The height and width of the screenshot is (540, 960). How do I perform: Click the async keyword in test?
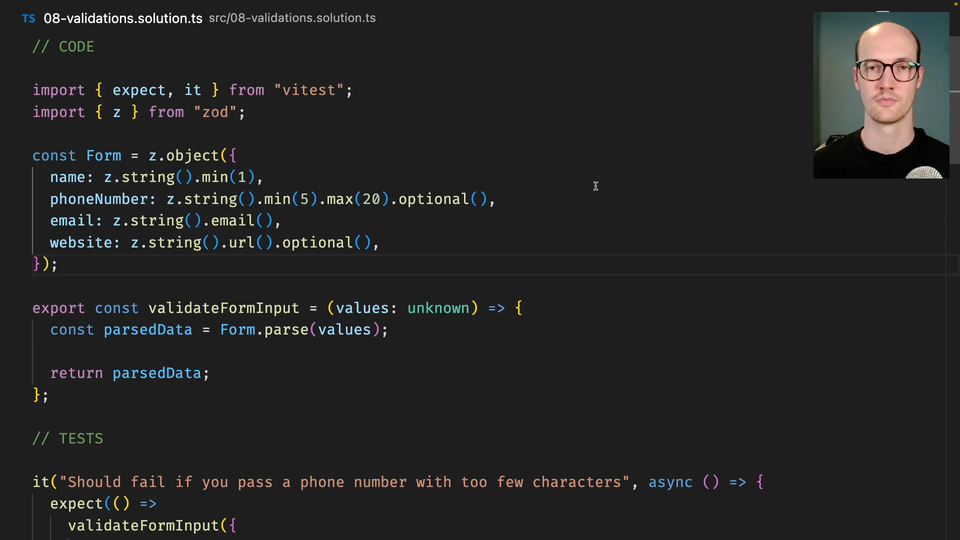pos(670,482)
